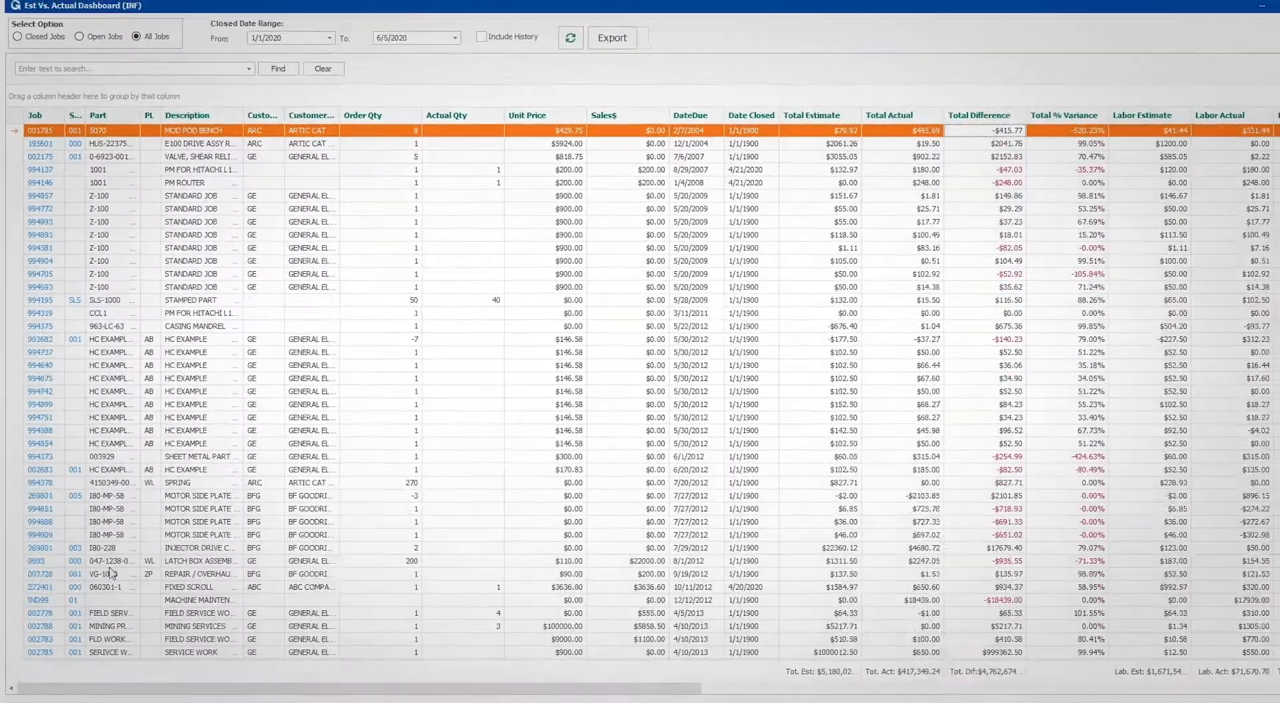
Task: Expand the search text history dropdown arrow
Action: coord(249,69)
